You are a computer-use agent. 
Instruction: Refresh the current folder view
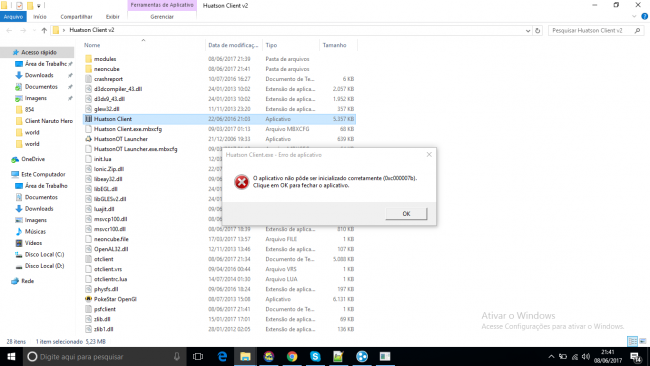click(538, 30)
